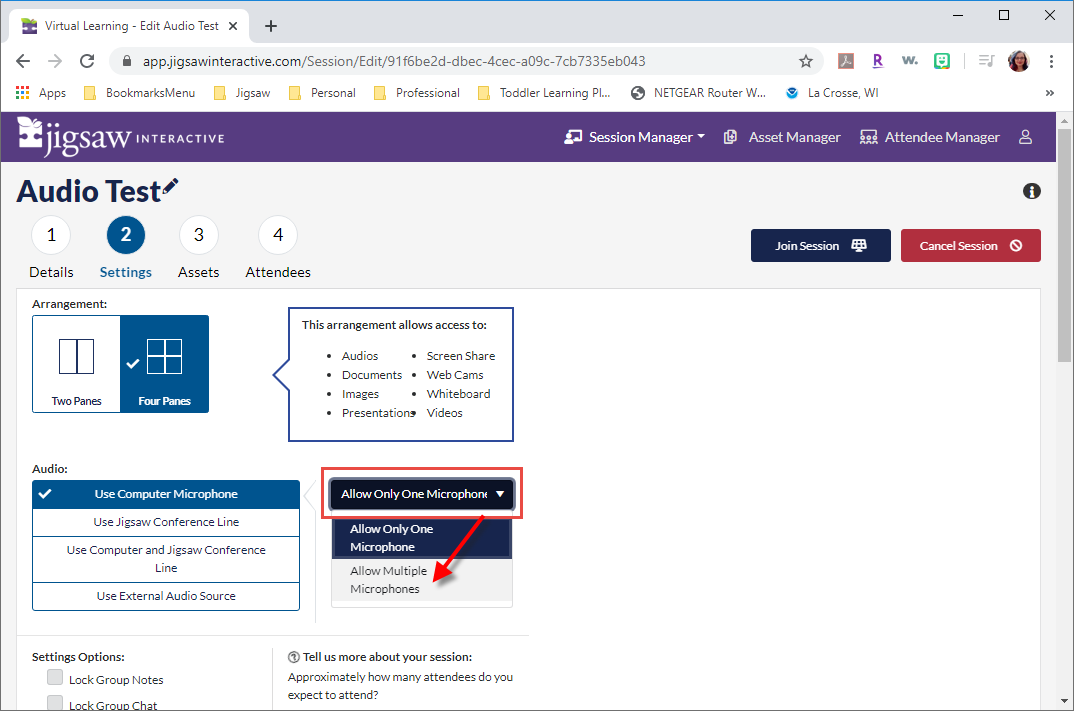Click the user profile icon in header

(1025, 137)
